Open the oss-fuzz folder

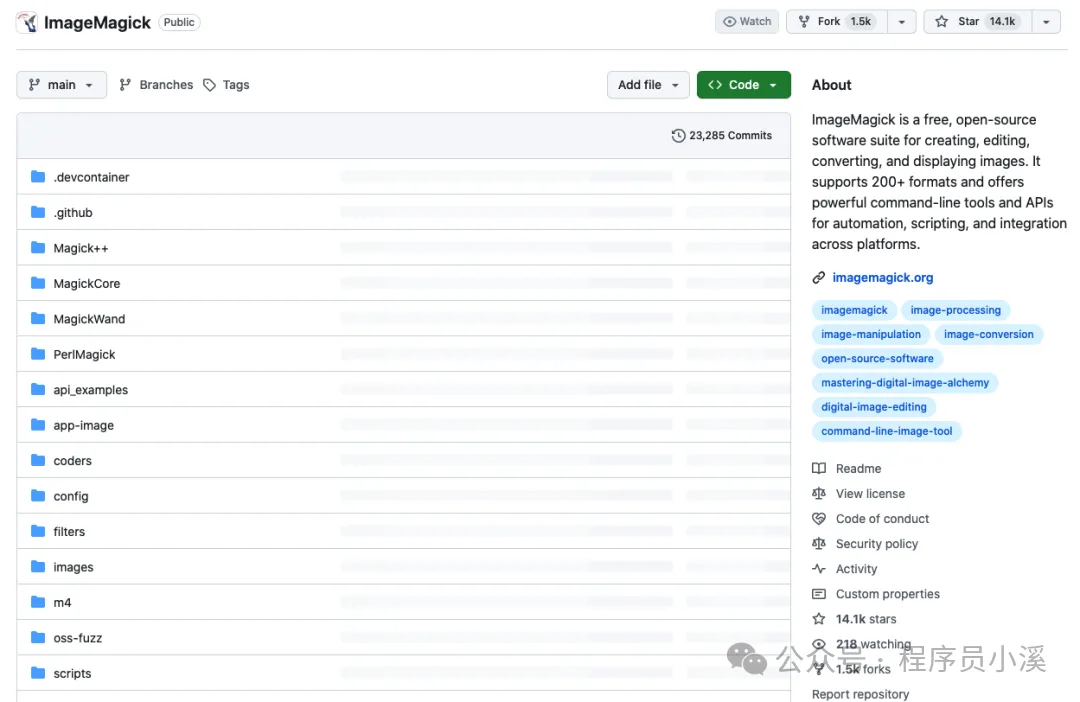78,639
